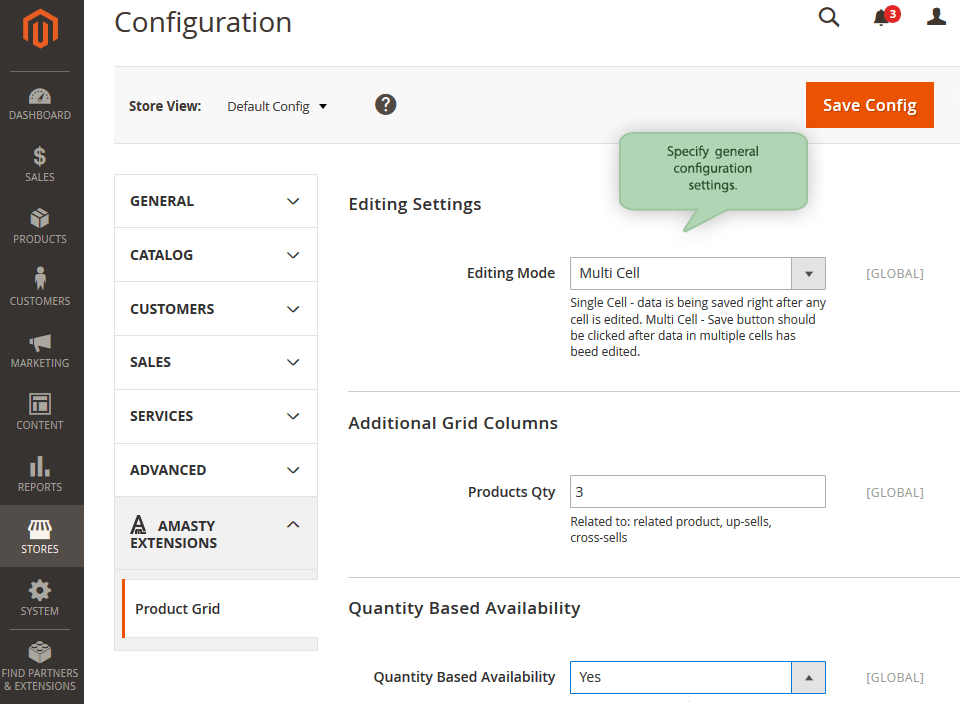The image size is (960, 704).
Task: Expand the Catalog configuration section
Action: (x=216, y=255)
